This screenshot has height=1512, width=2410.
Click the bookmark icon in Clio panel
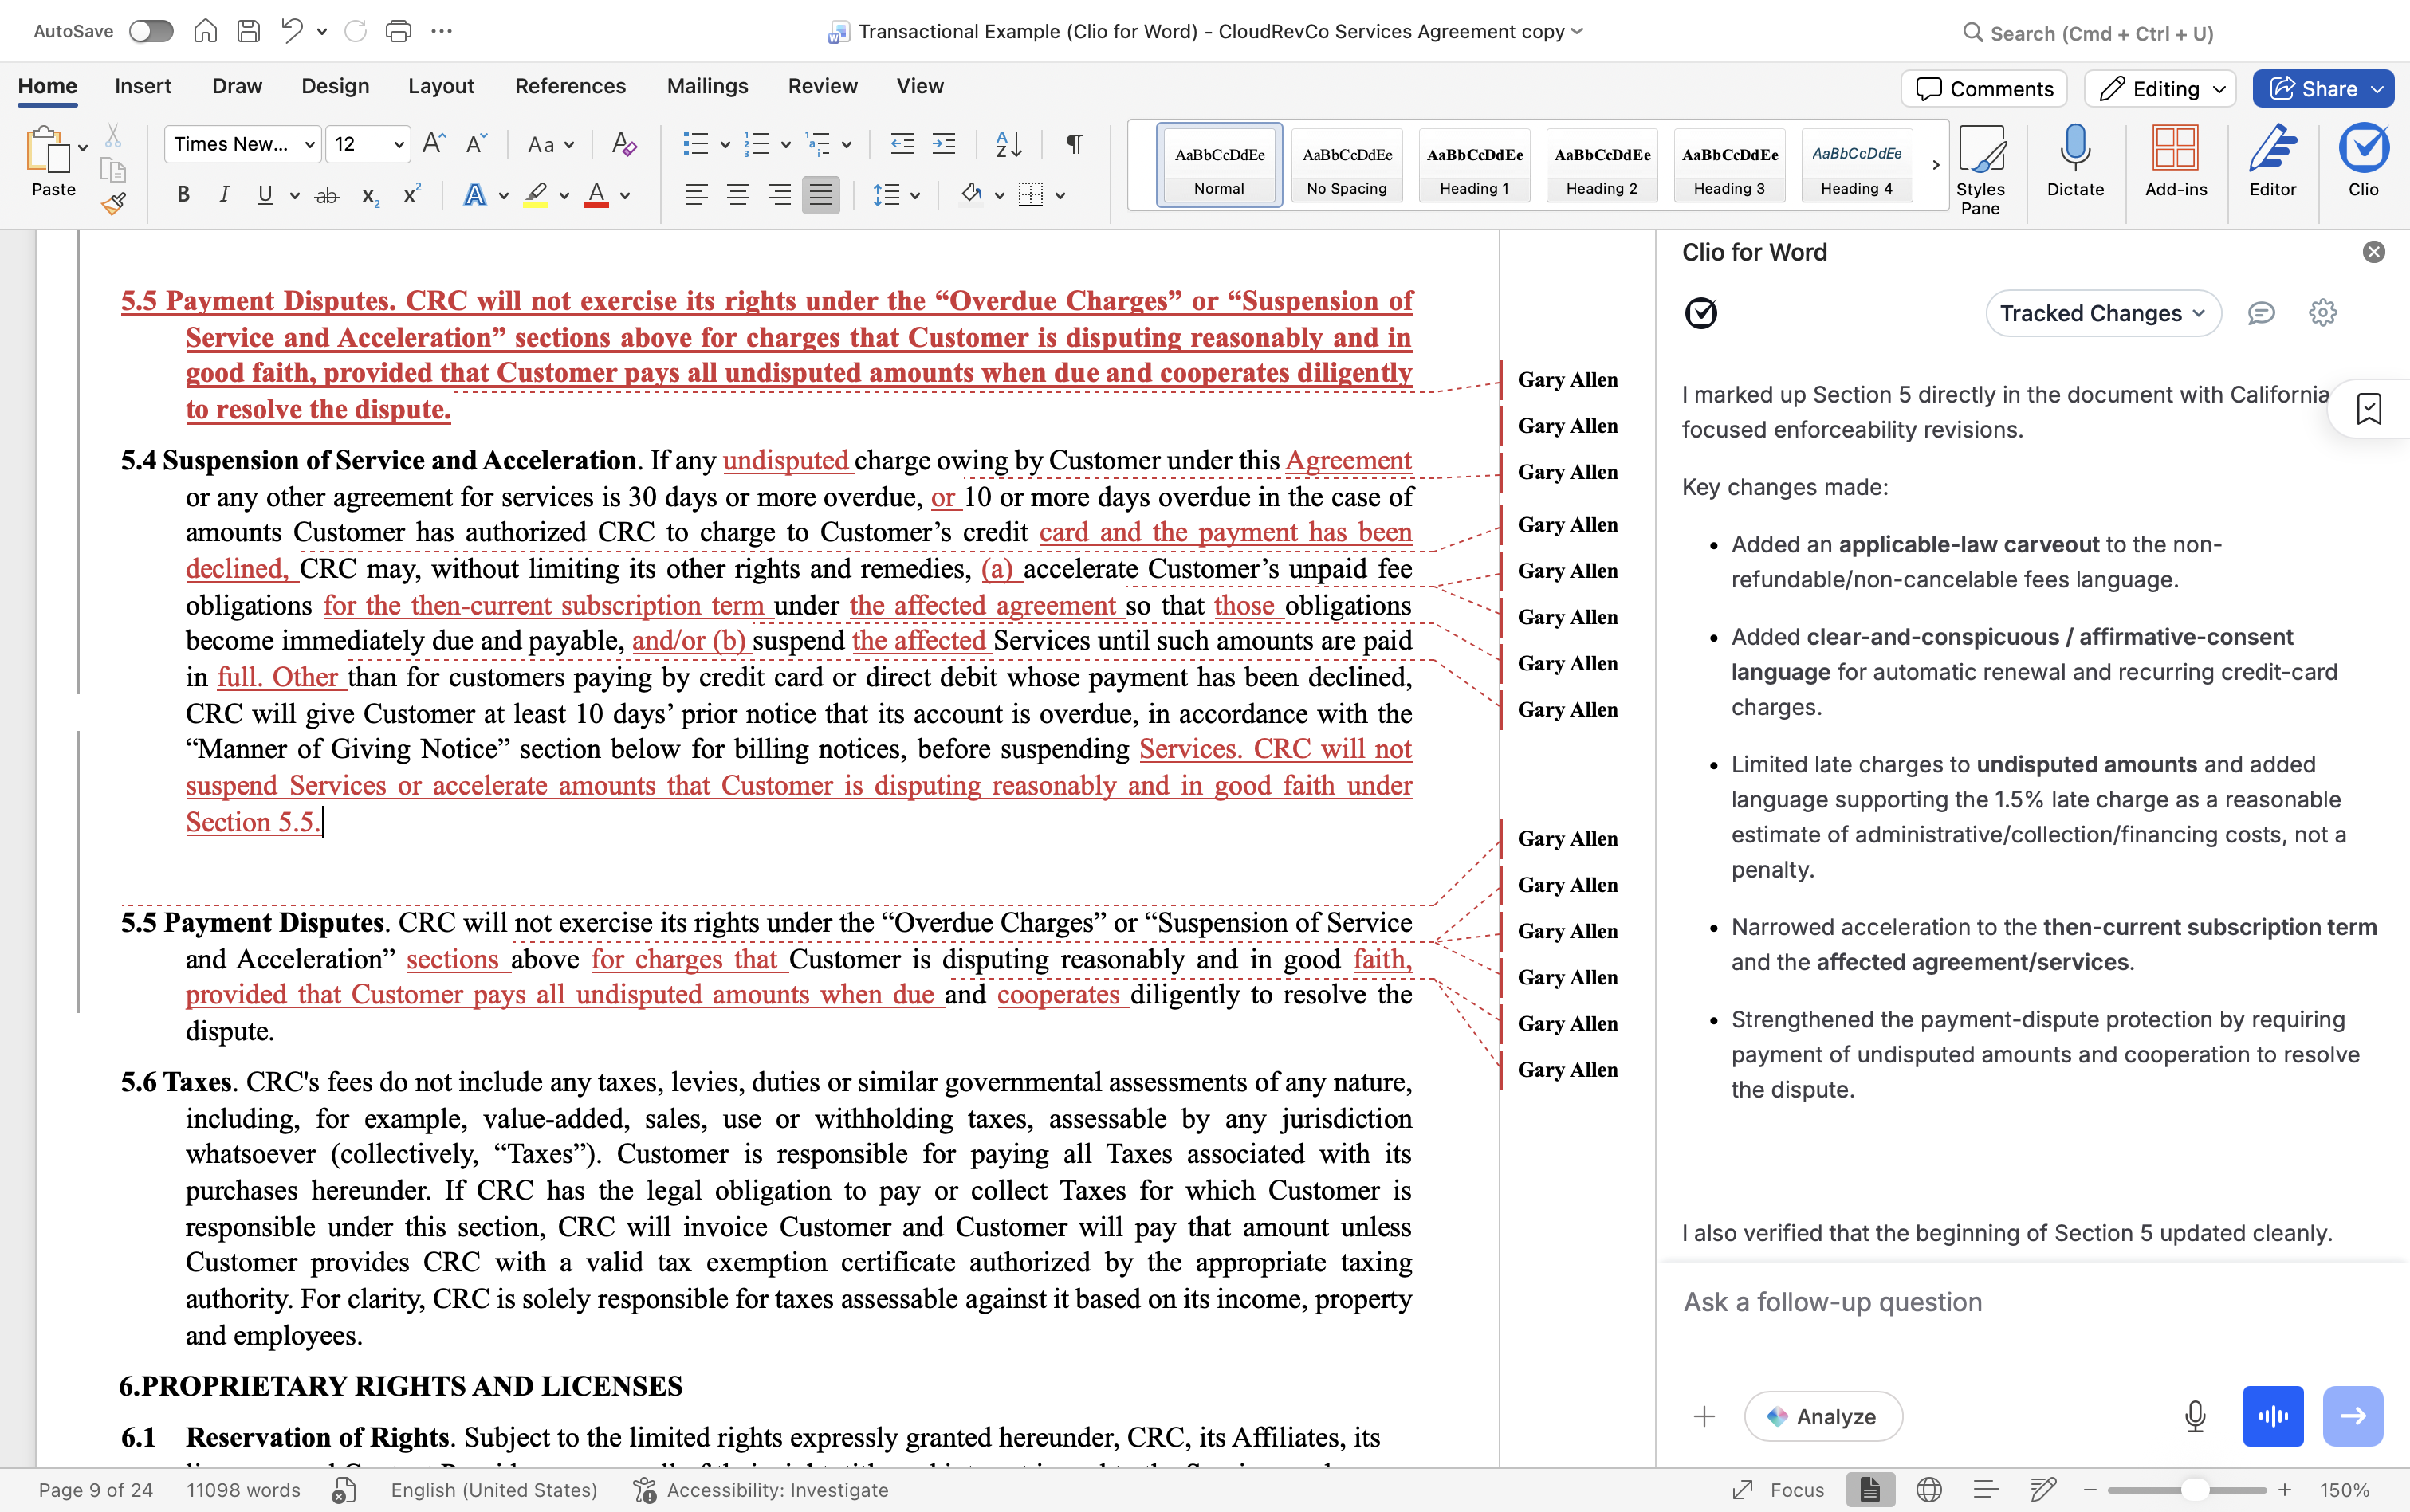point(2368,409)
